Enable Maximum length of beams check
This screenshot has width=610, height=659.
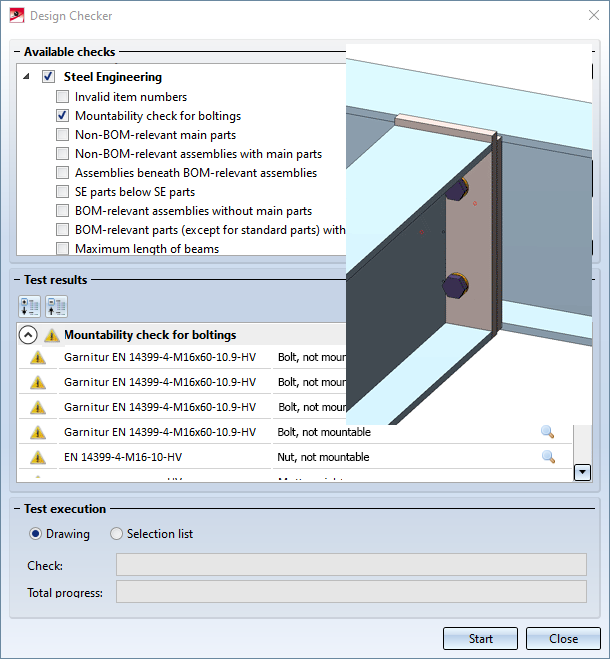click(x=63, y=248)
